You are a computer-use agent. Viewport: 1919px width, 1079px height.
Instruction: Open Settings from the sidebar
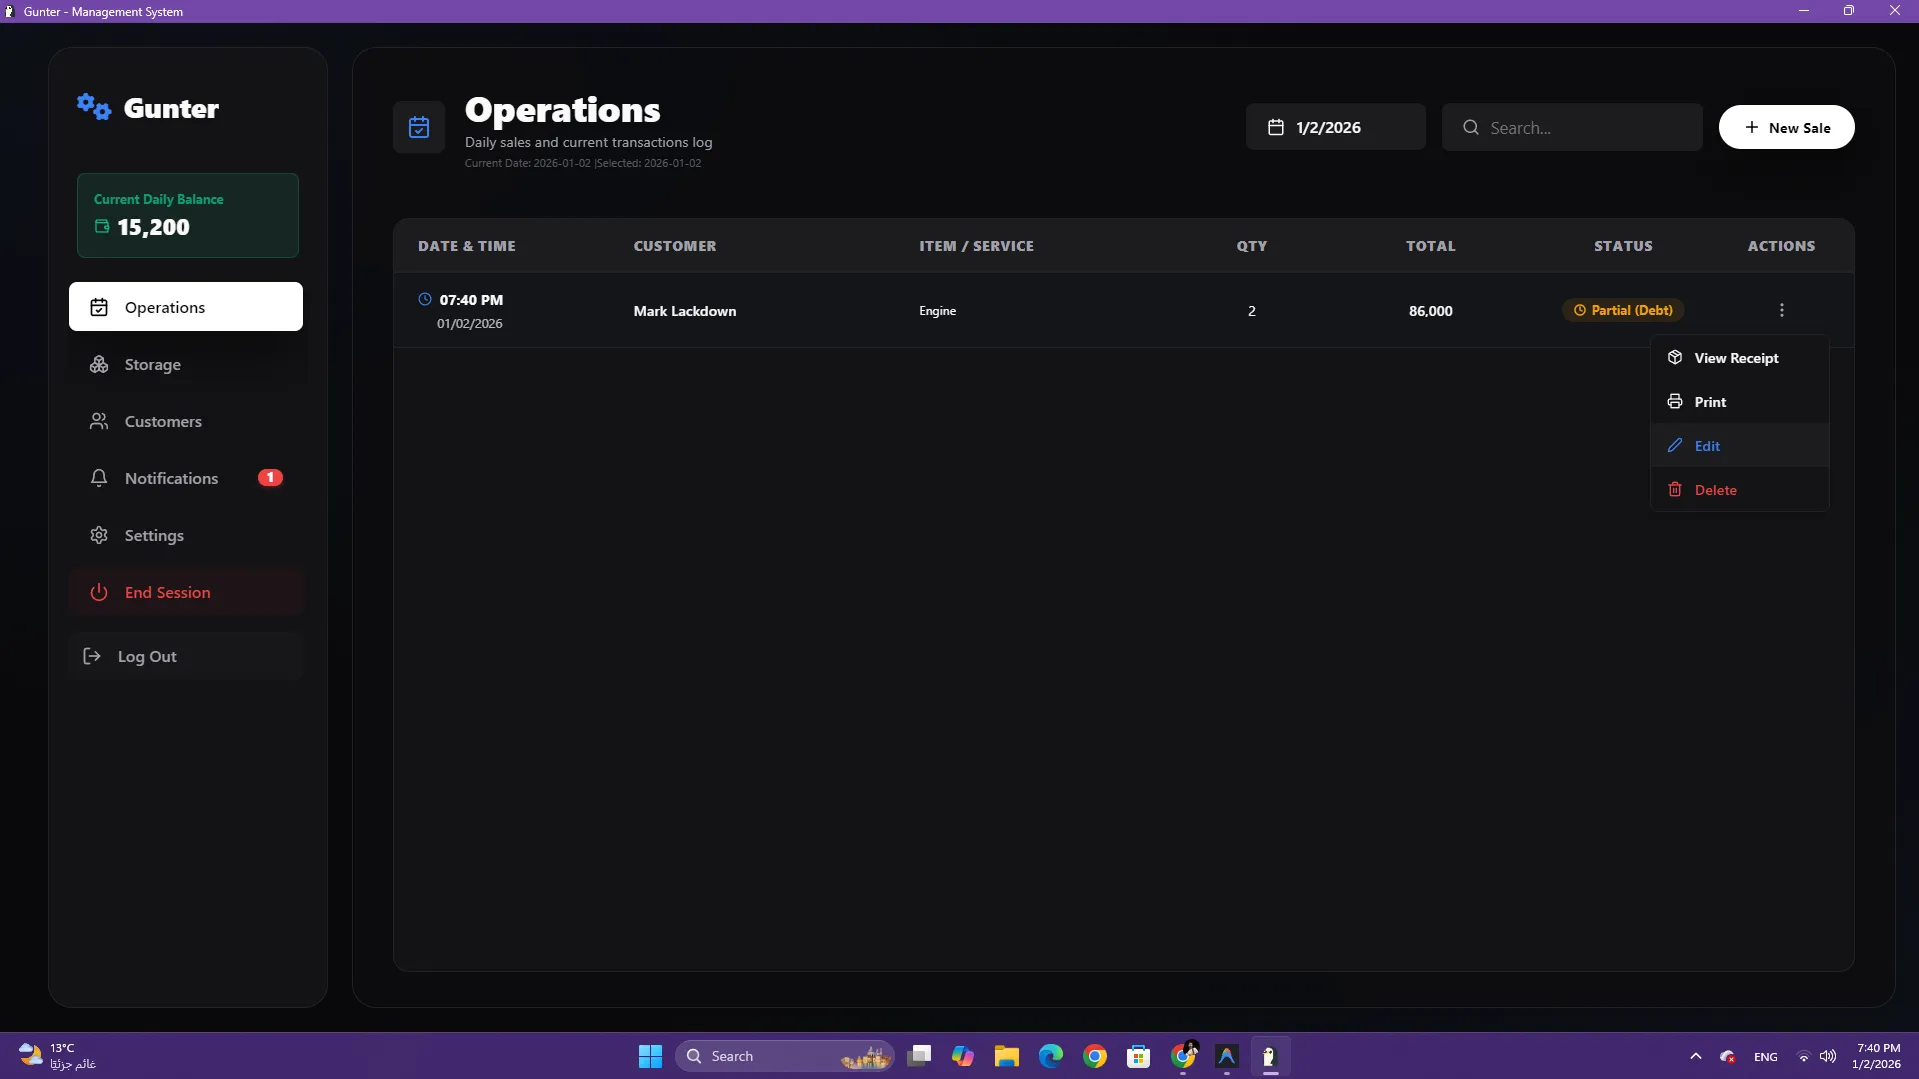click(x=186, y=535)
